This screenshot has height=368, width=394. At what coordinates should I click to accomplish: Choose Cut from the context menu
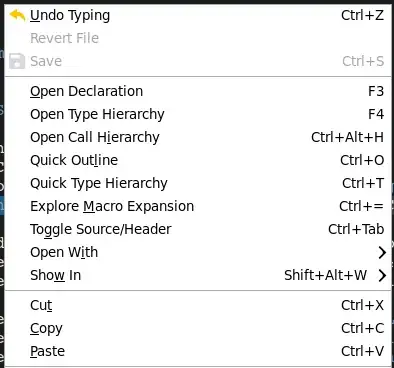click(x=198, y=305)
